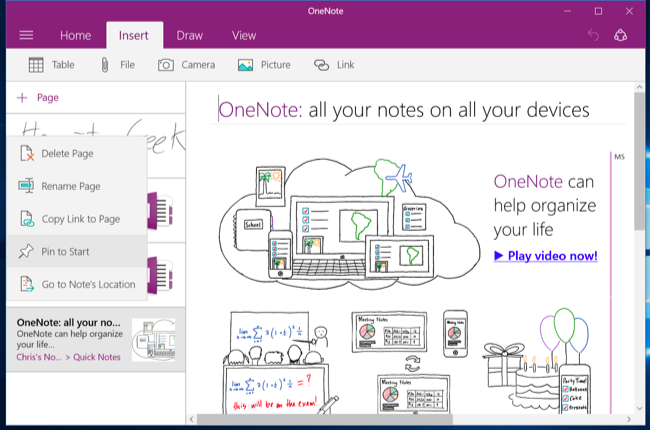This screenshot has height=430, width=650.
Task: Click the vertical scrollbar up arrow
Action: (639, 87)
